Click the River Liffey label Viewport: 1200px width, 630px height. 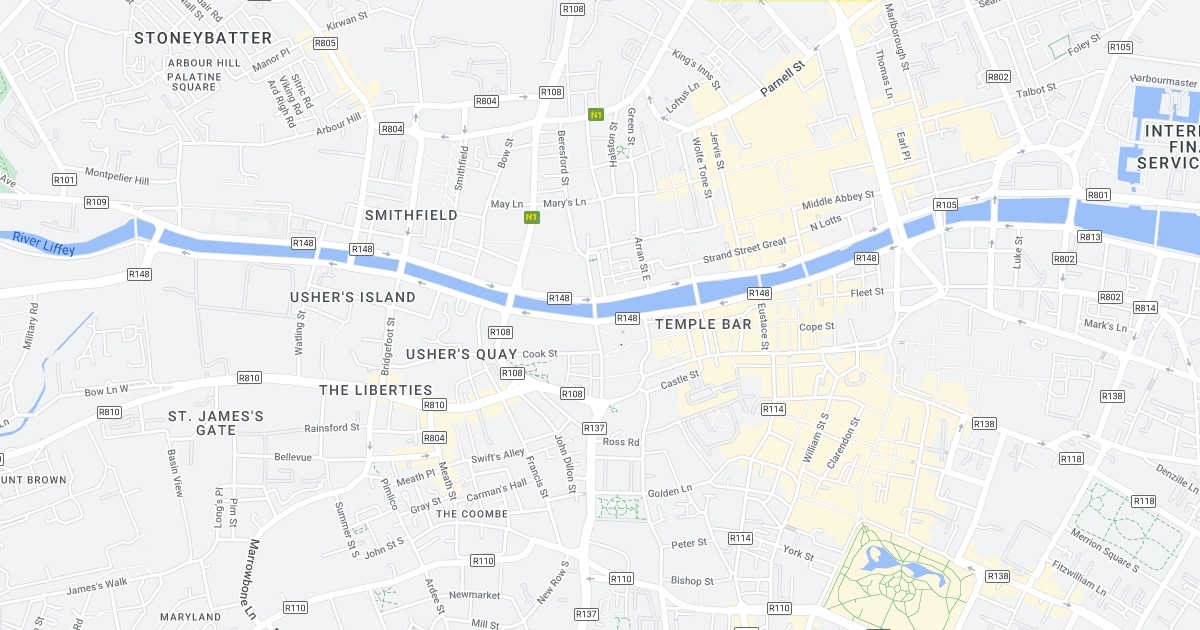[x=44, y=243]
